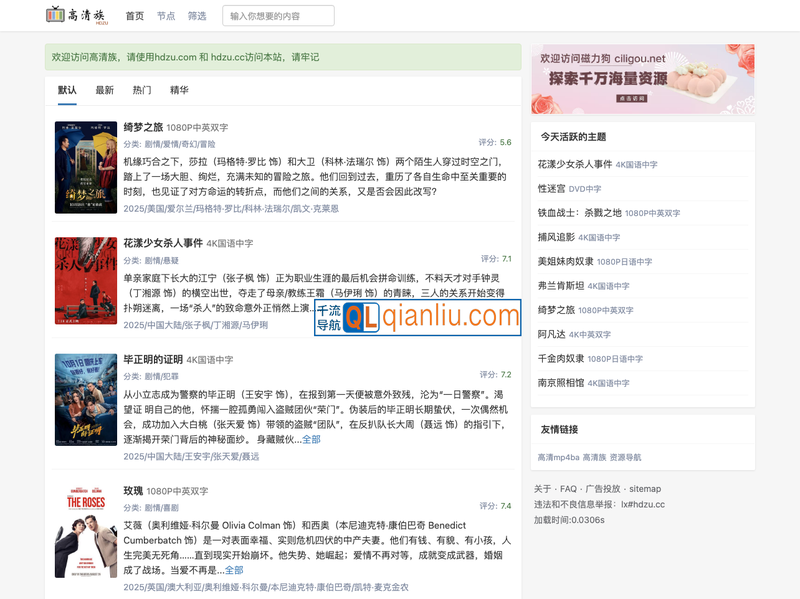Click the ciligou.net banner advertisement
Viewport: 800px width, 599px height.
pyautogui.click(x=643, y=79)
